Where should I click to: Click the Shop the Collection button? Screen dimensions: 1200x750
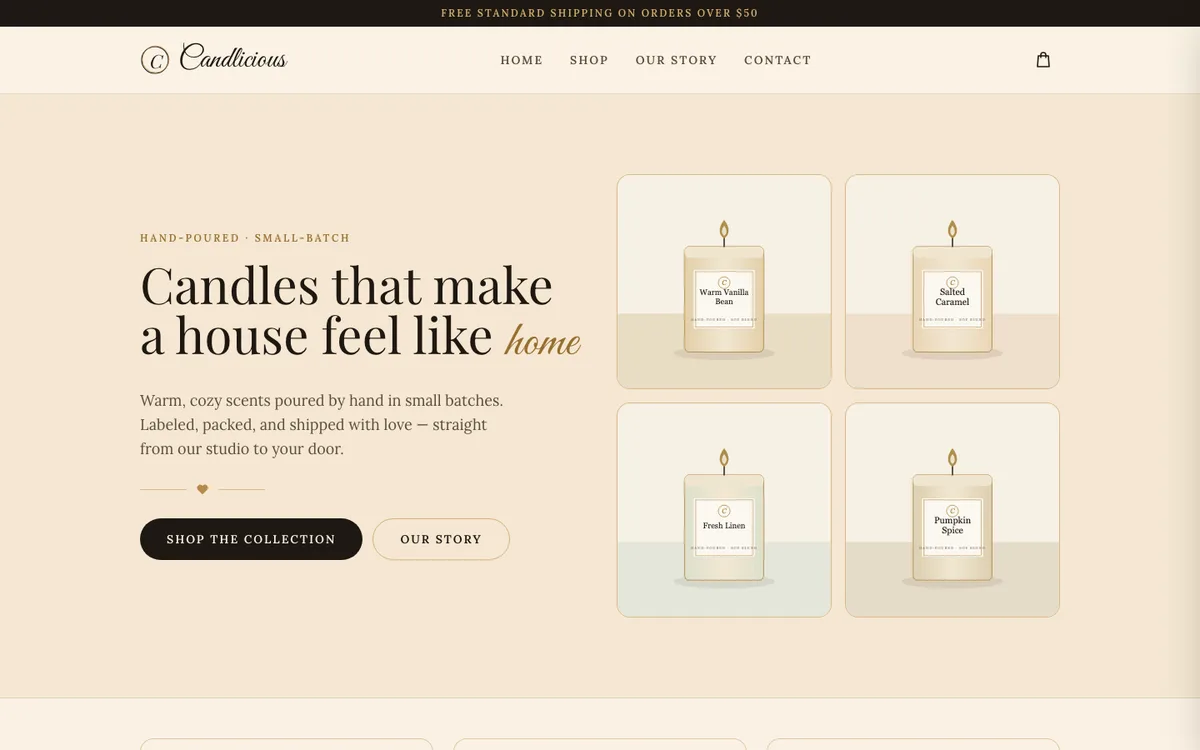(x=251, y=539)
